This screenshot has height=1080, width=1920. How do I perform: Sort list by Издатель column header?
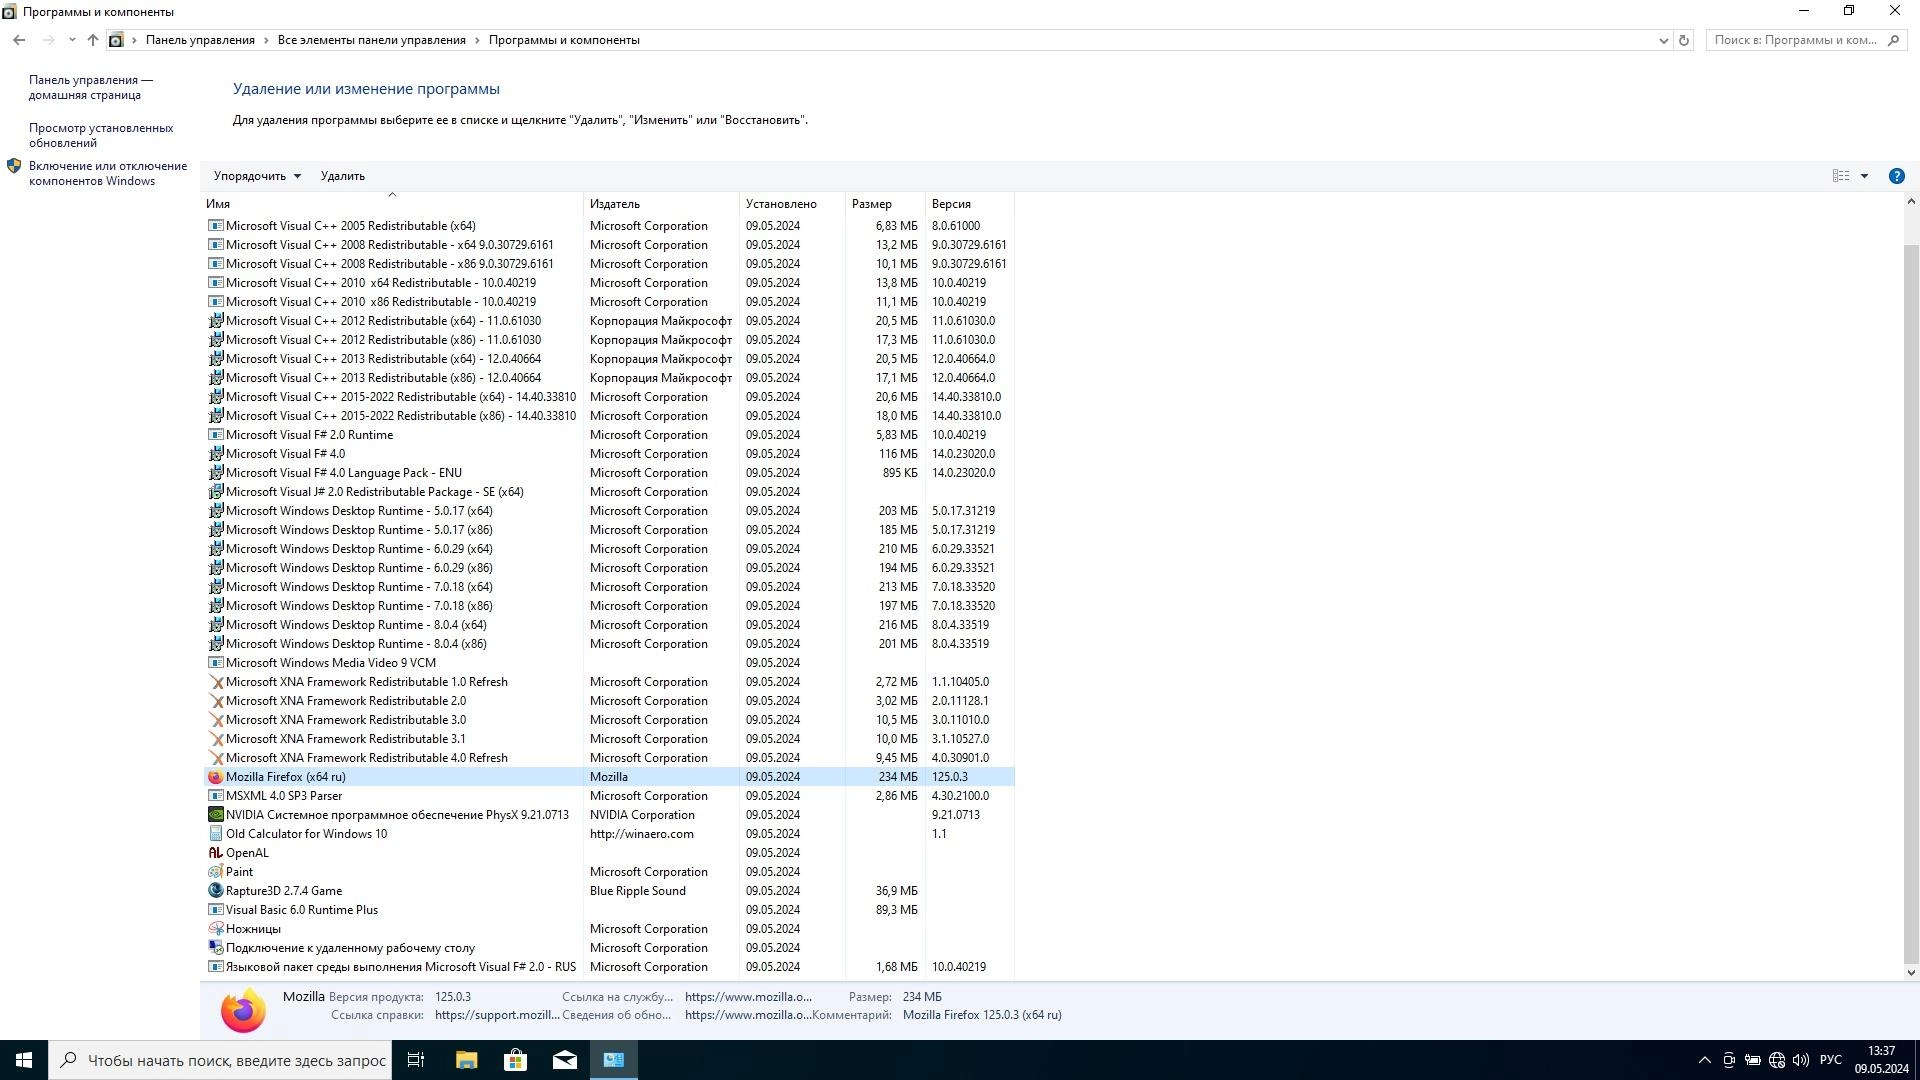[615, 204]
